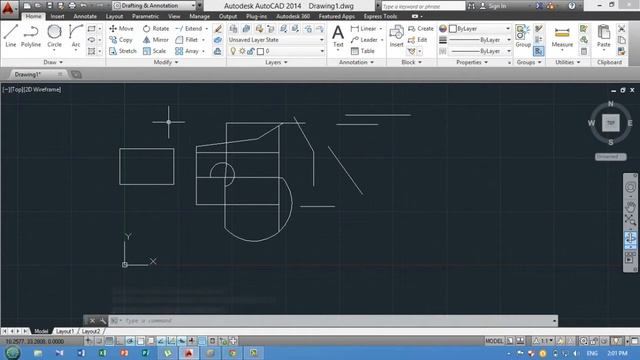Viewport: 640px width, 360px height.
Task: Click the command line input field
Action: pos(333,320)
